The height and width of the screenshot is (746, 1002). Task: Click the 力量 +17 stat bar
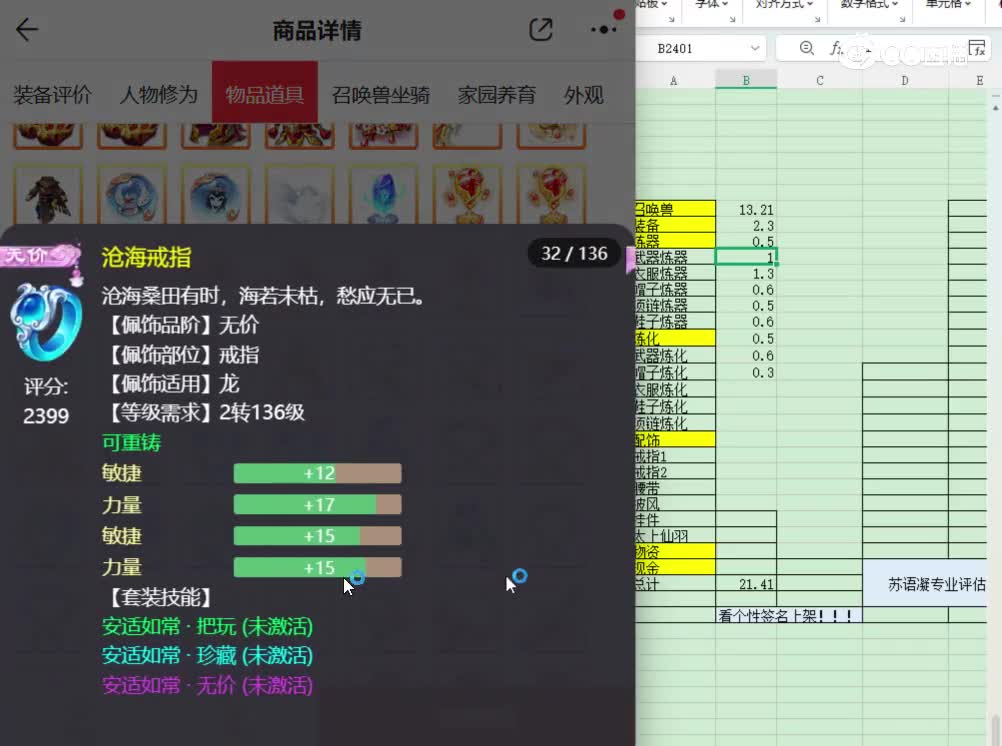coord(318,504)
